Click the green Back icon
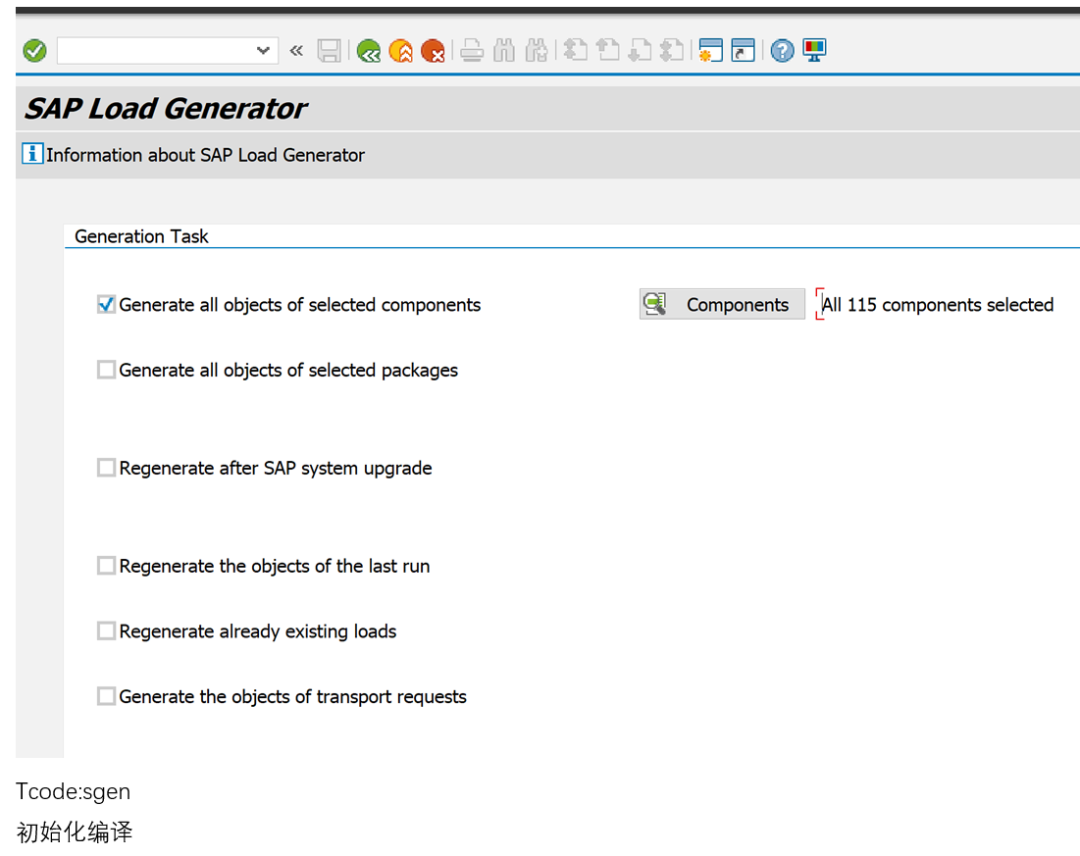Screen dimensions: 1080x856 tap(368, 50)
